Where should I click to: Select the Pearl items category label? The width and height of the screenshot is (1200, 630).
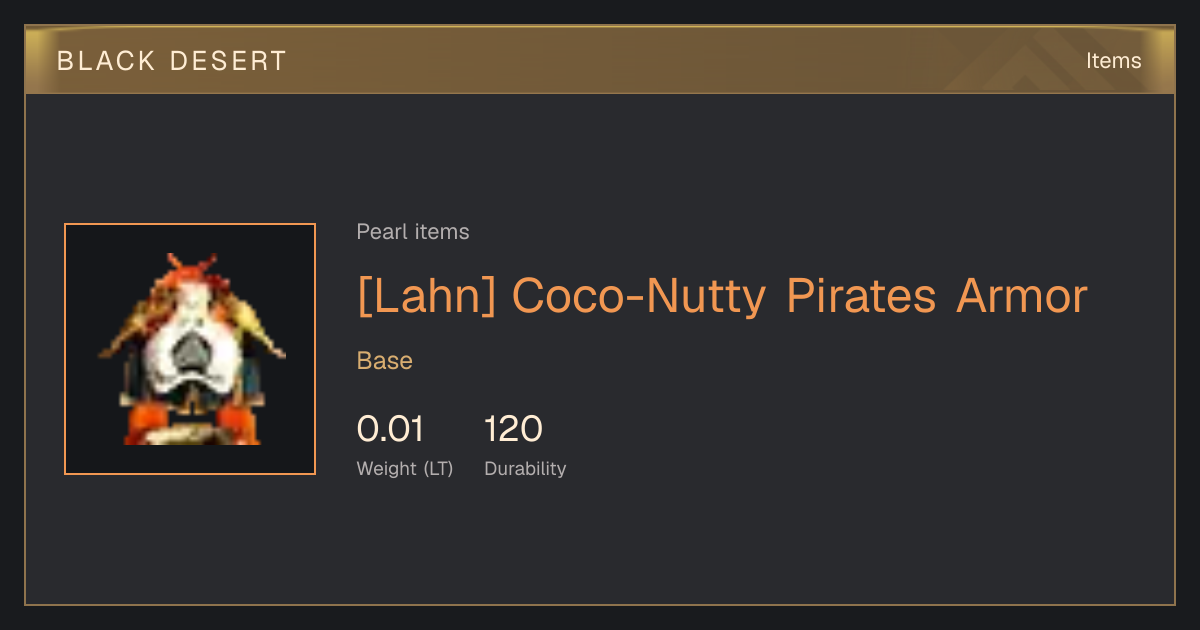[x=413, y=232]
